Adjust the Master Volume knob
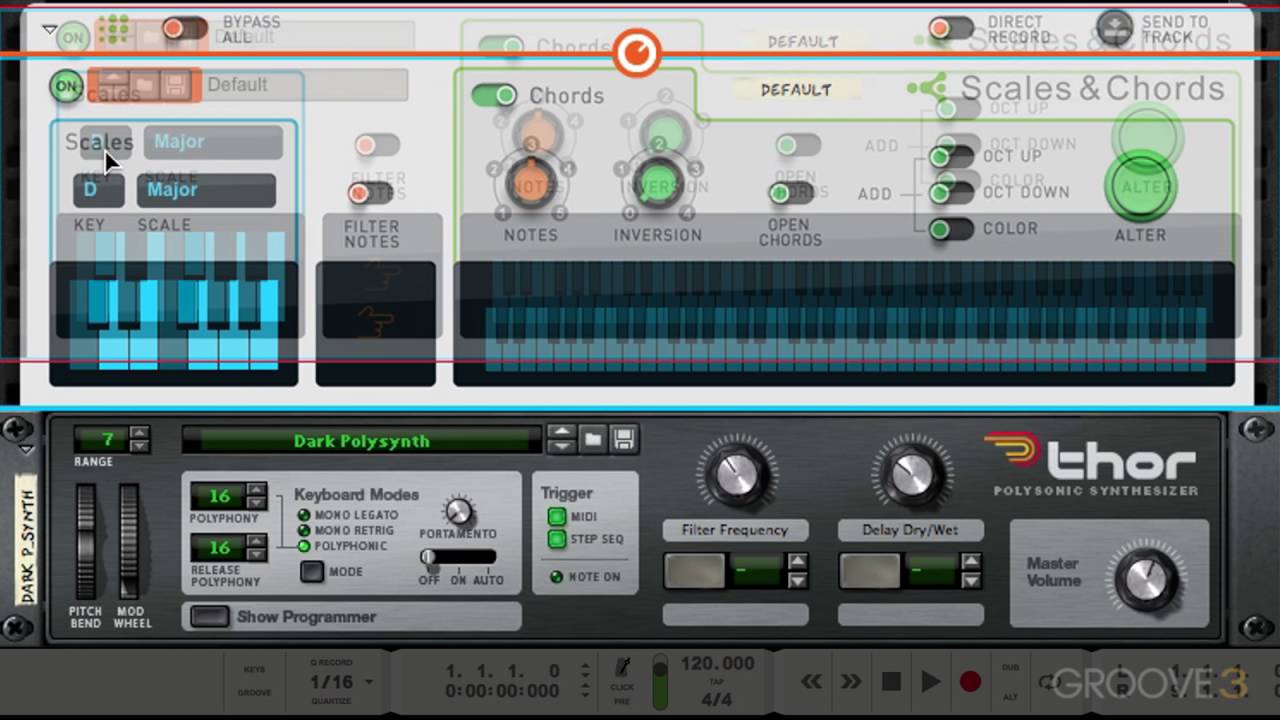This screenshot has height=720, width=1280. pyautogui.click(x=1147, y=580)
